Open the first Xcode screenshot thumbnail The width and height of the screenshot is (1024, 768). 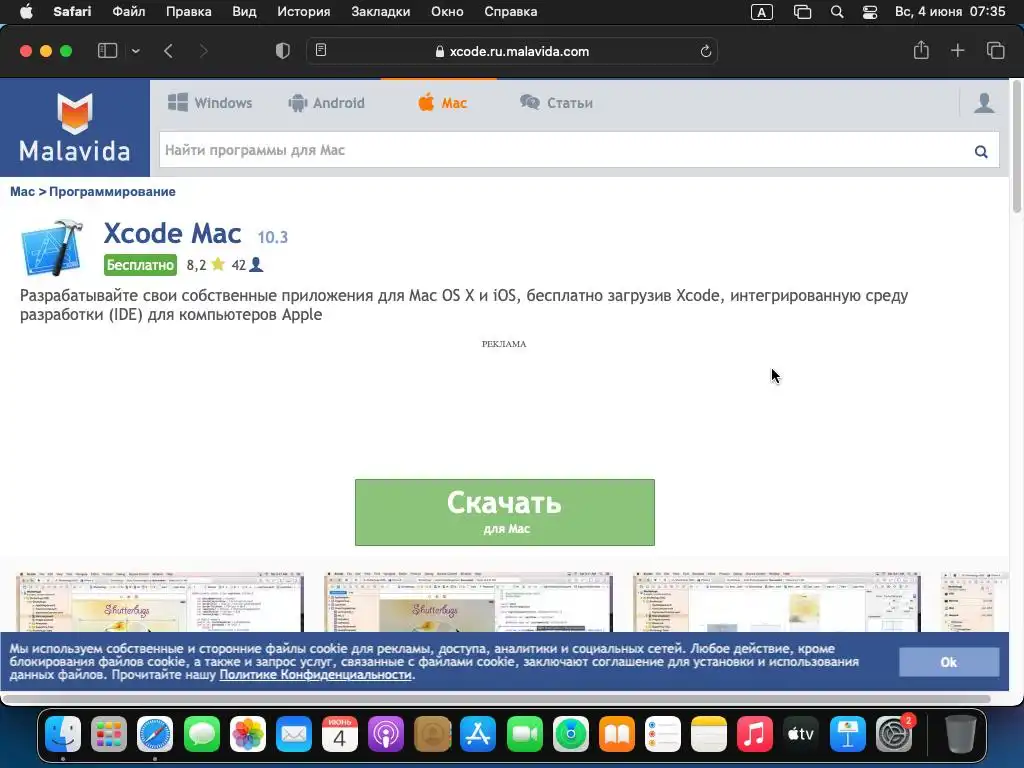[159, 601]
